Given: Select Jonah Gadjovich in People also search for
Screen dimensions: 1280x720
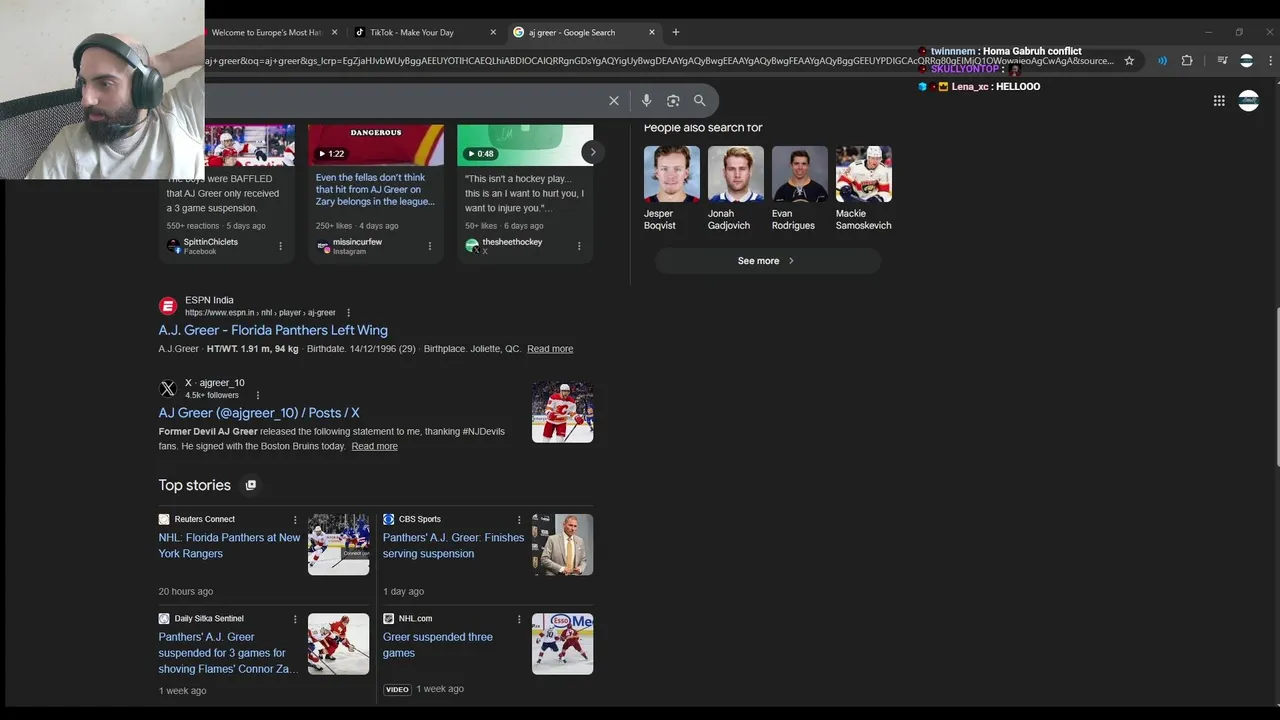Looking at the screenshot, I should (x=735, y=189).
